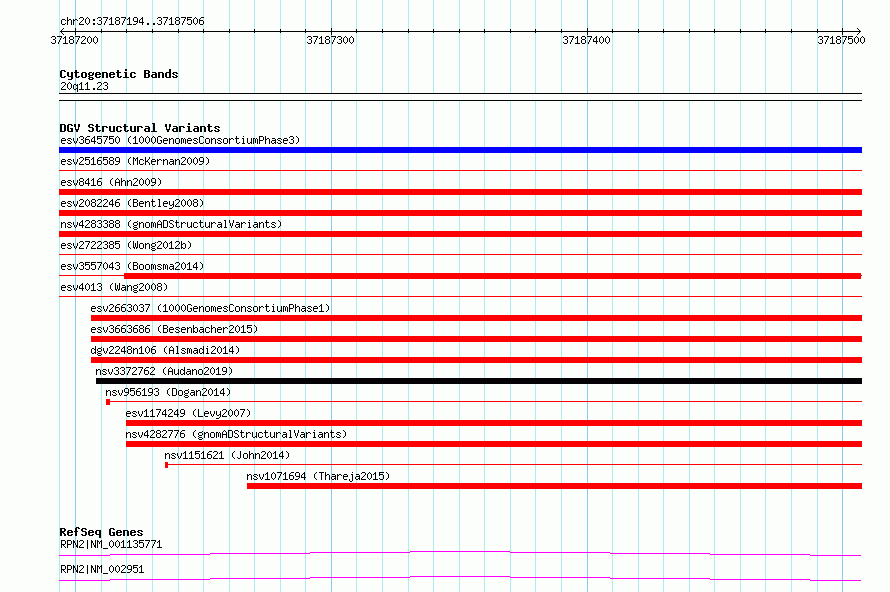This screenshot has height=592, width=890.
Task: Open nsv956193 (Dogan2014) variant label
Action: click(168, 392)
